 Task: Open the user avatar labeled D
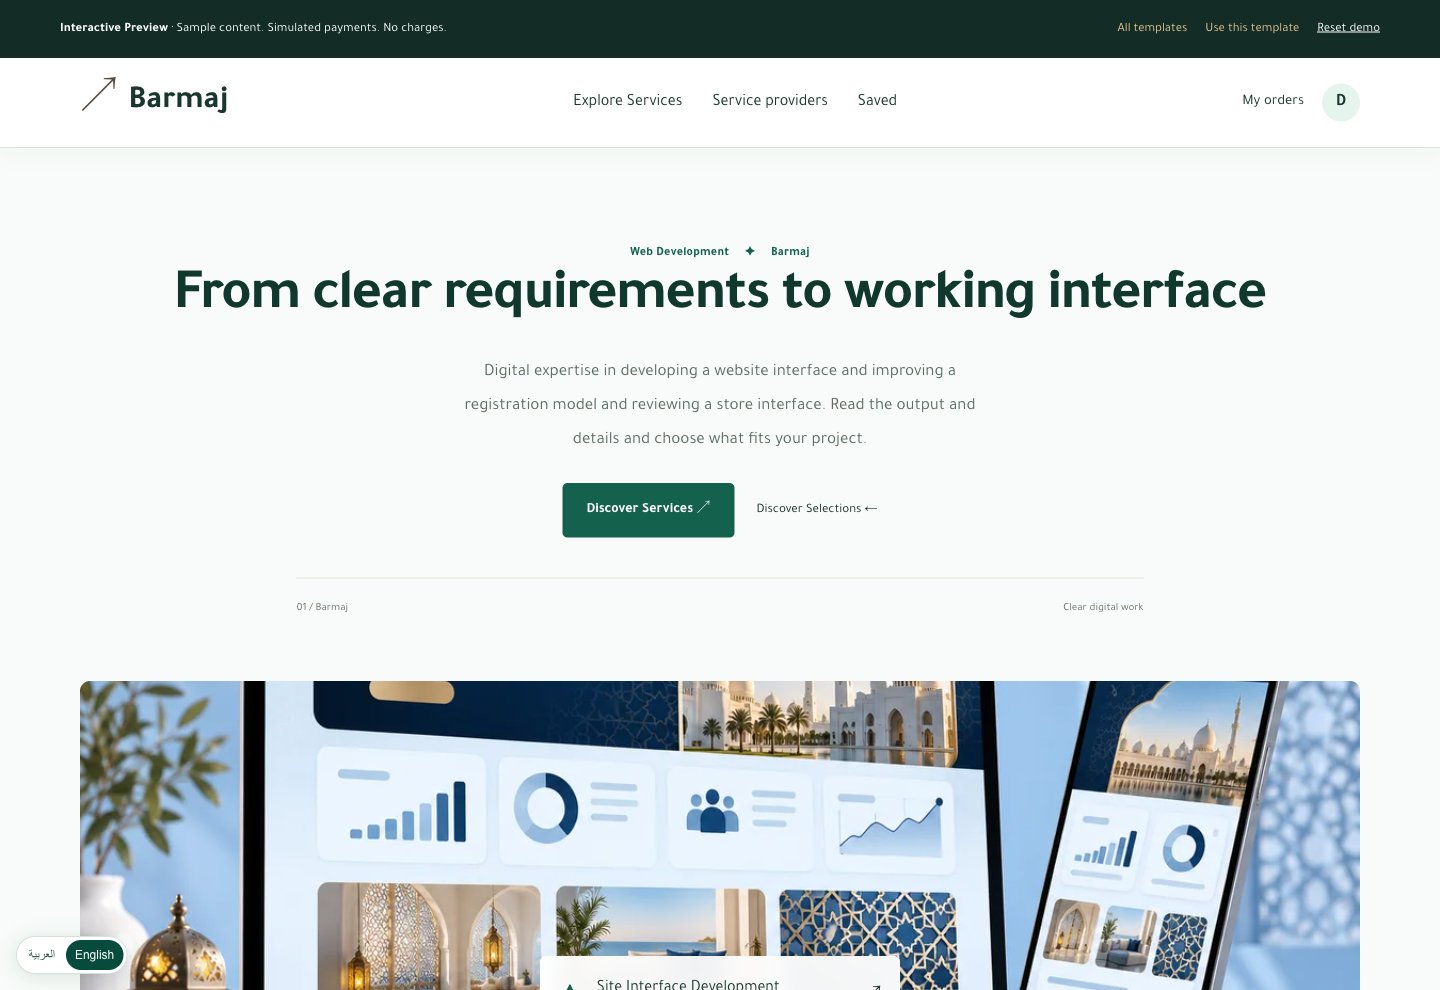tap(1340, 101)
